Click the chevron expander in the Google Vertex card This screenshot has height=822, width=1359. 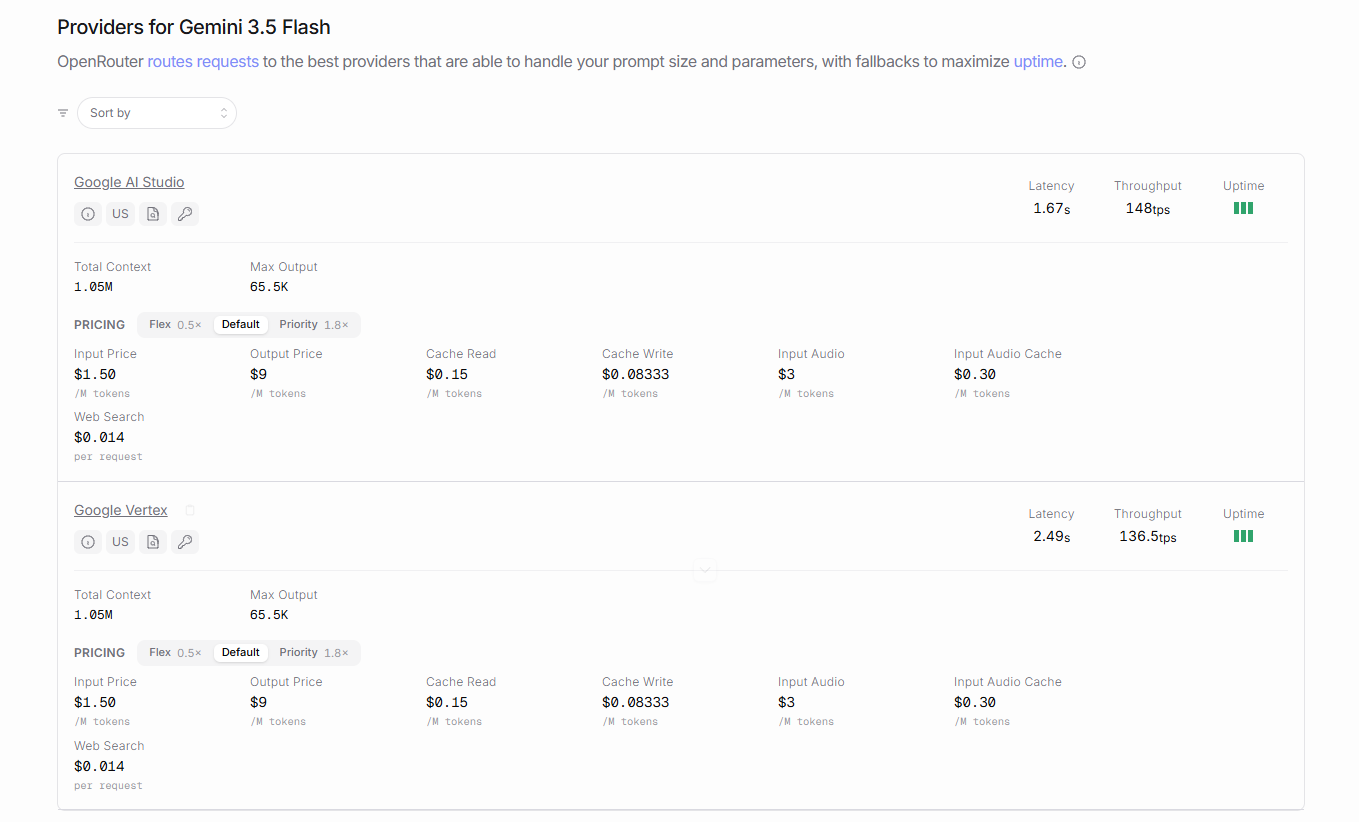click(x=705, y=569)
